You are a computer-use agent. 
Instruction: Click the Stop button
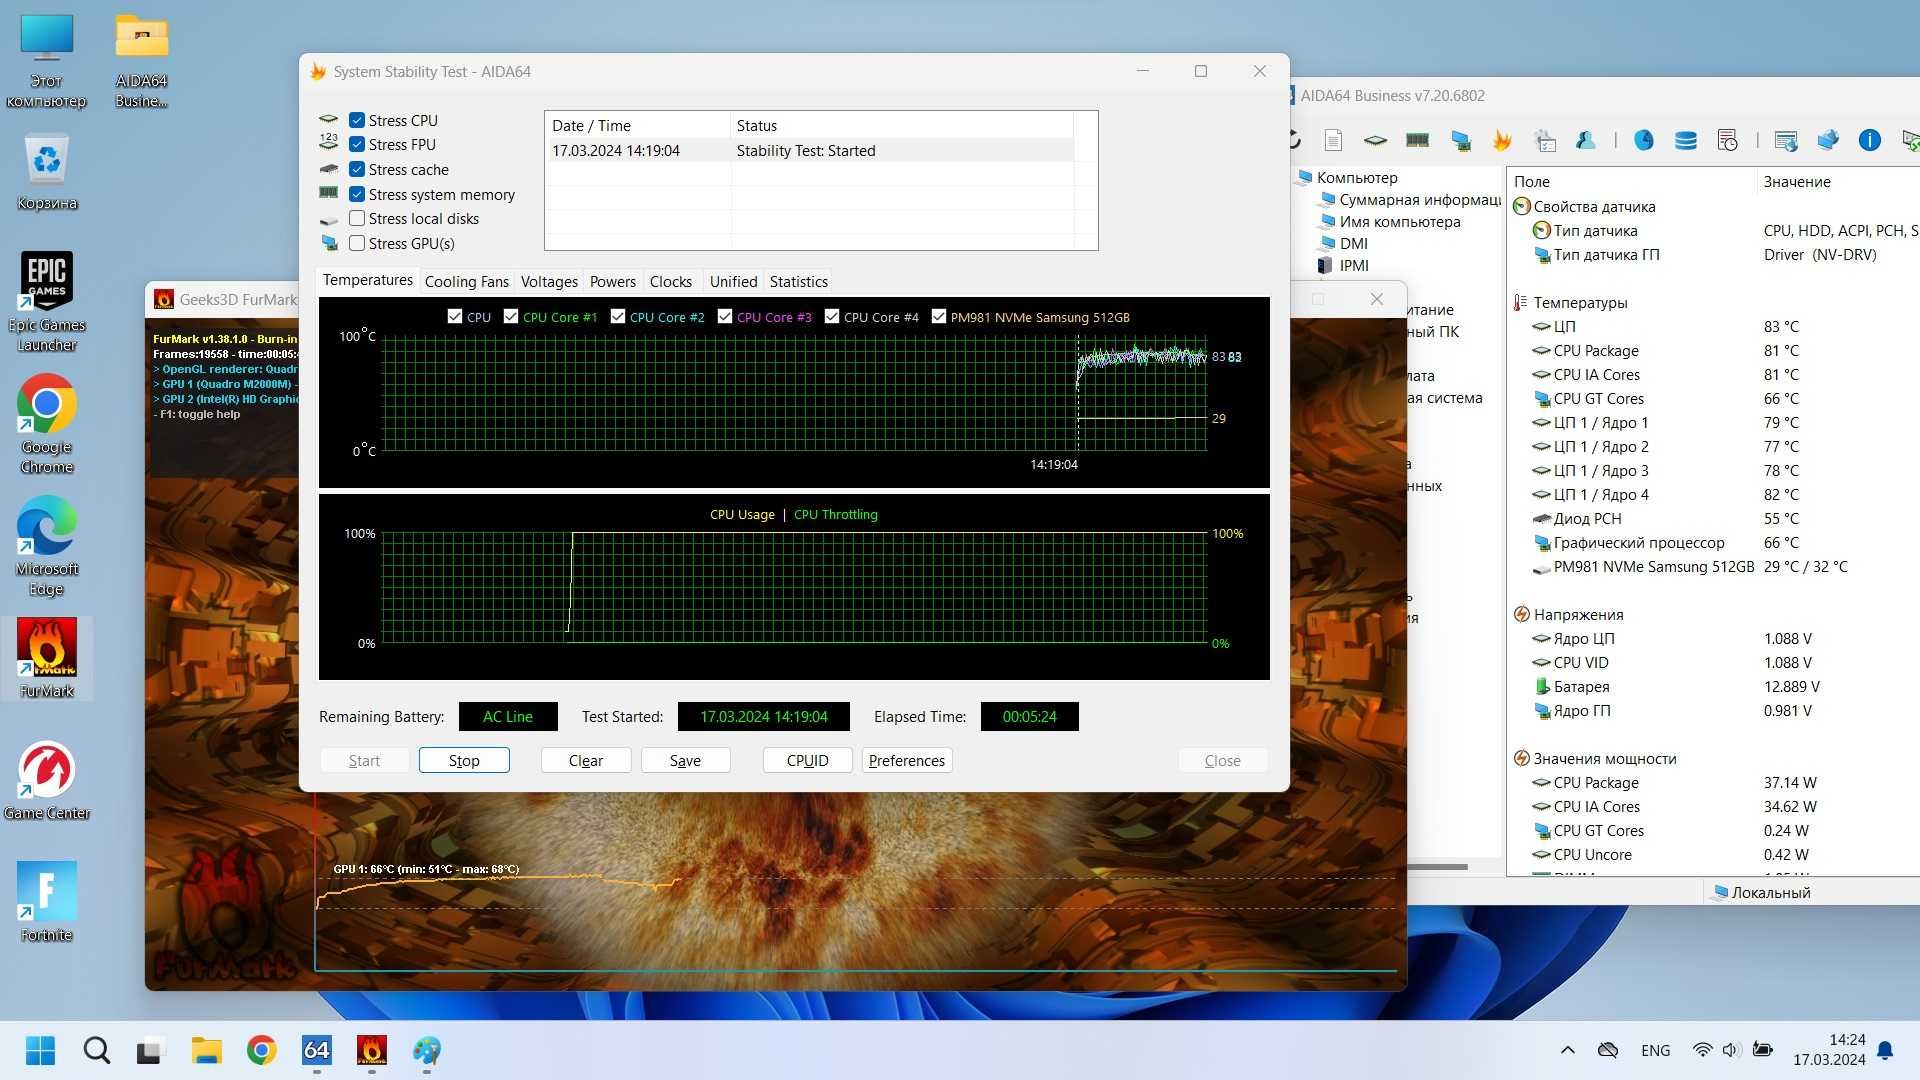coord(464,760)
